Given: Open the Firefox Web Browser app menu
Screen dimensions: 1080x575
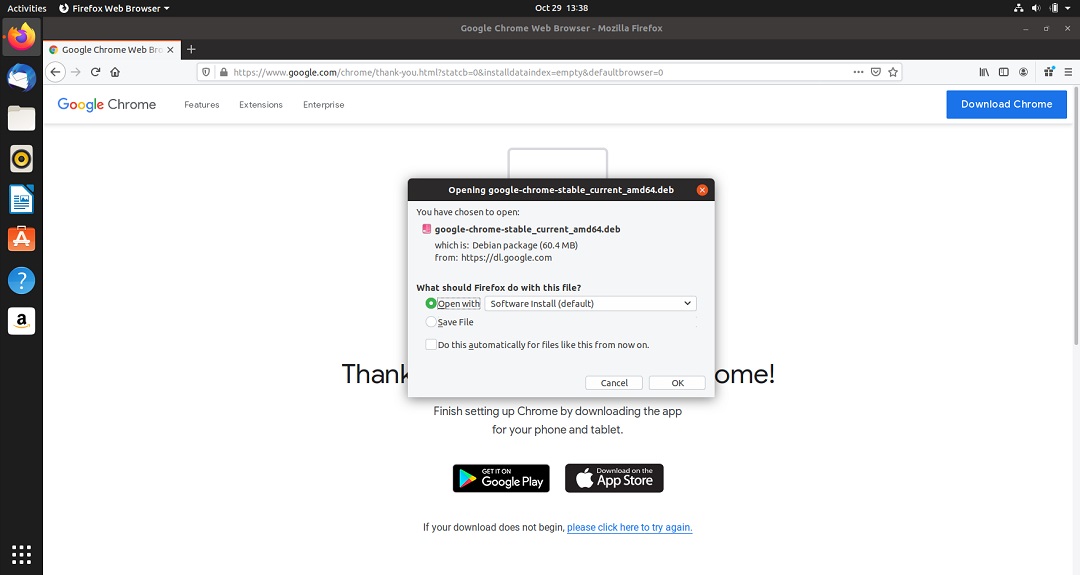Looking at the screenshot, I should (114, 8).
